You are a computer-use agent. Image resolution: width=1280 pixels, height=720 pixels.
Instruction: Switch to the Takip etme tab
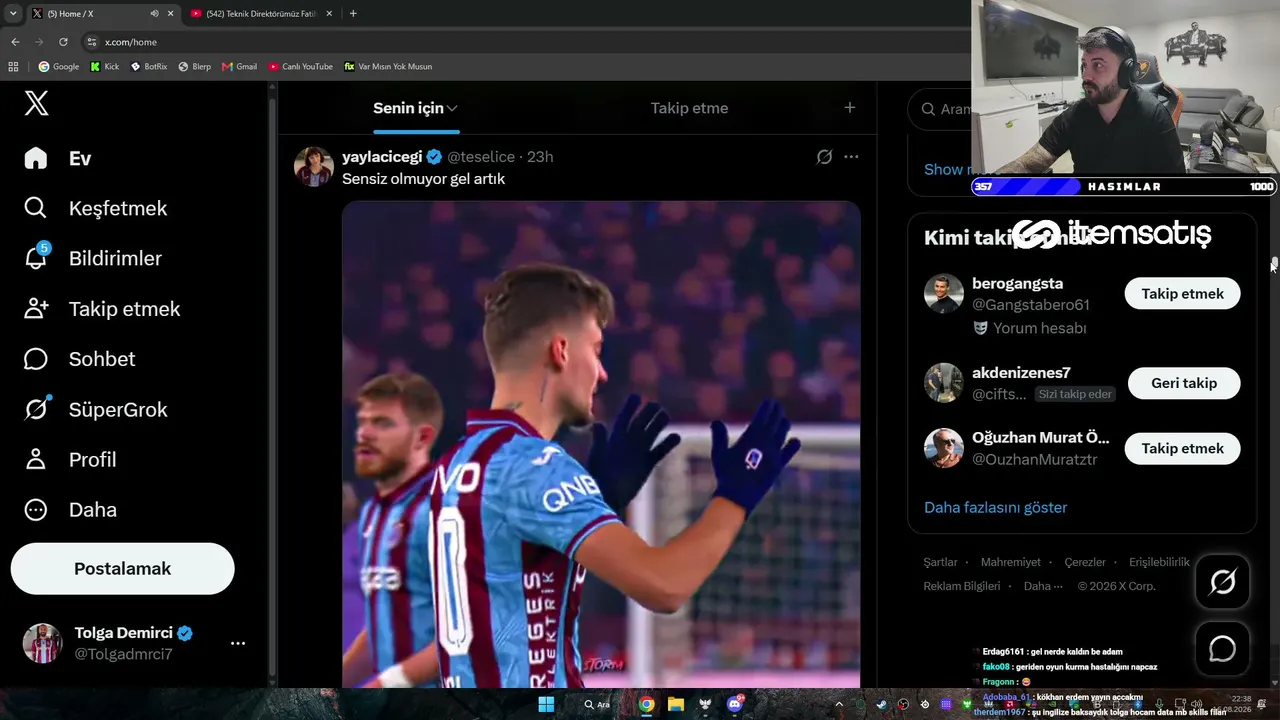[689, 108]
